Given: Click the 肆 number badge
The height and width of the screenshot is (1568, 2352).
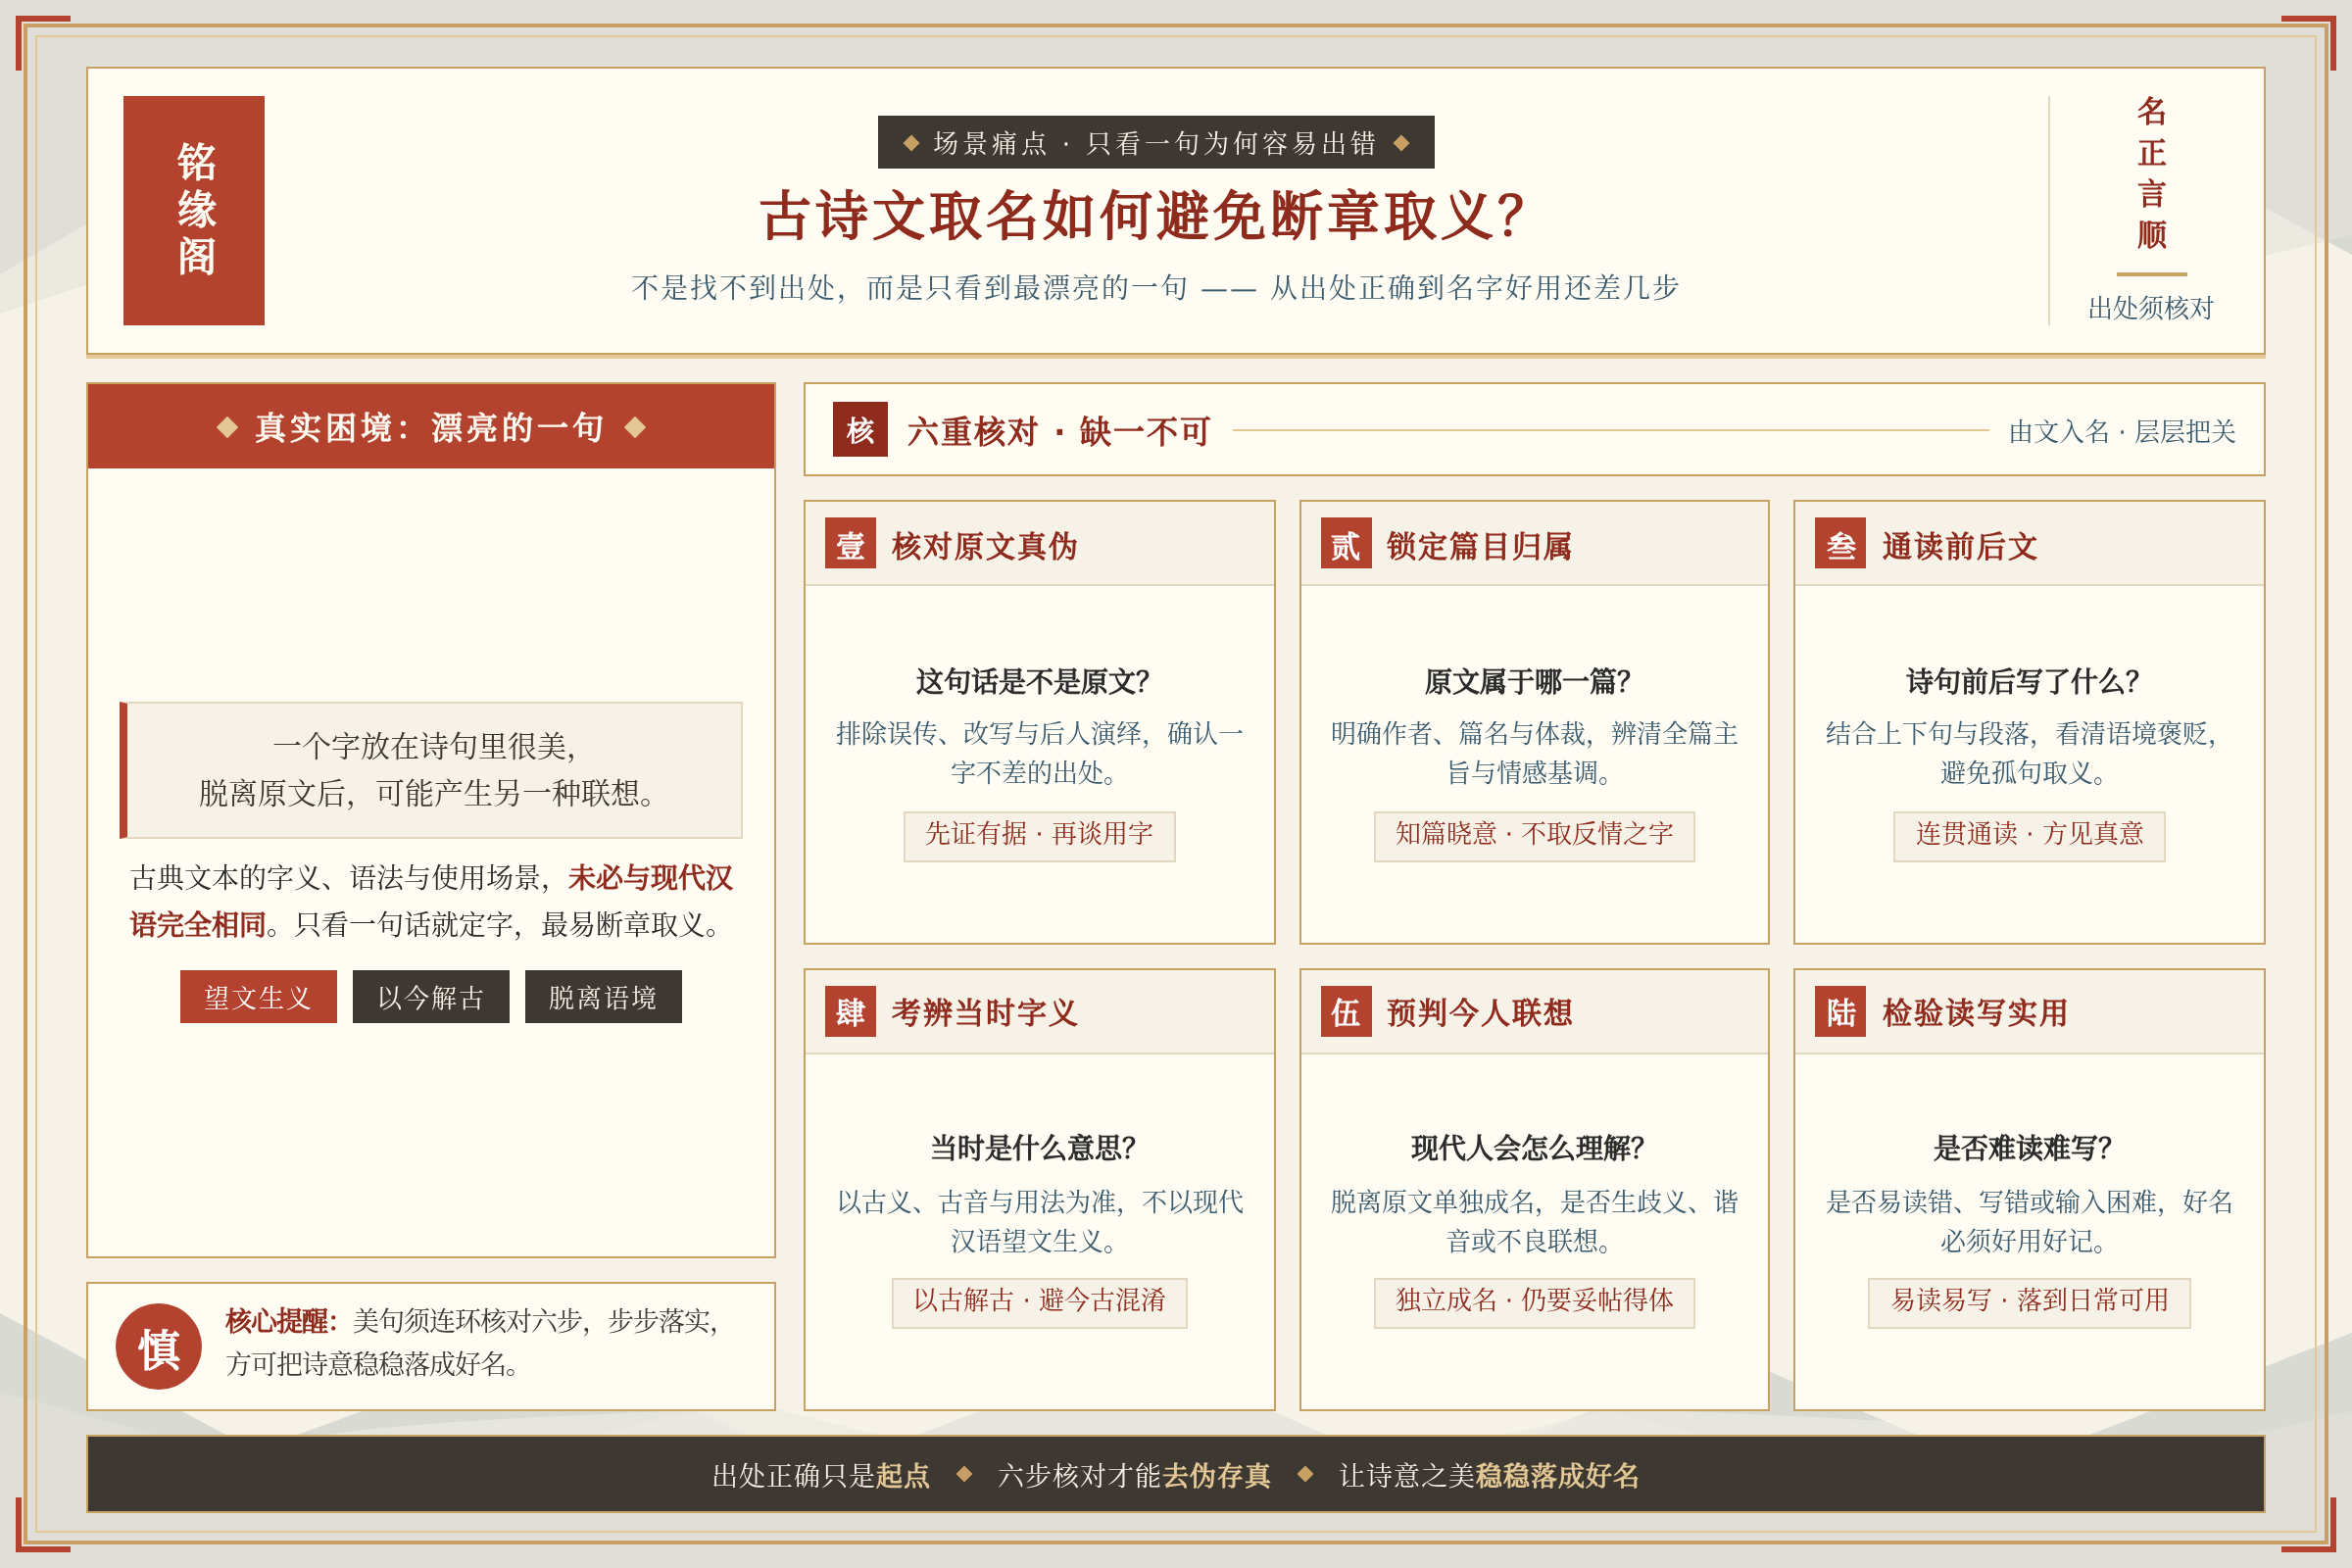Looking at the screenshot, I should 850,1012.
